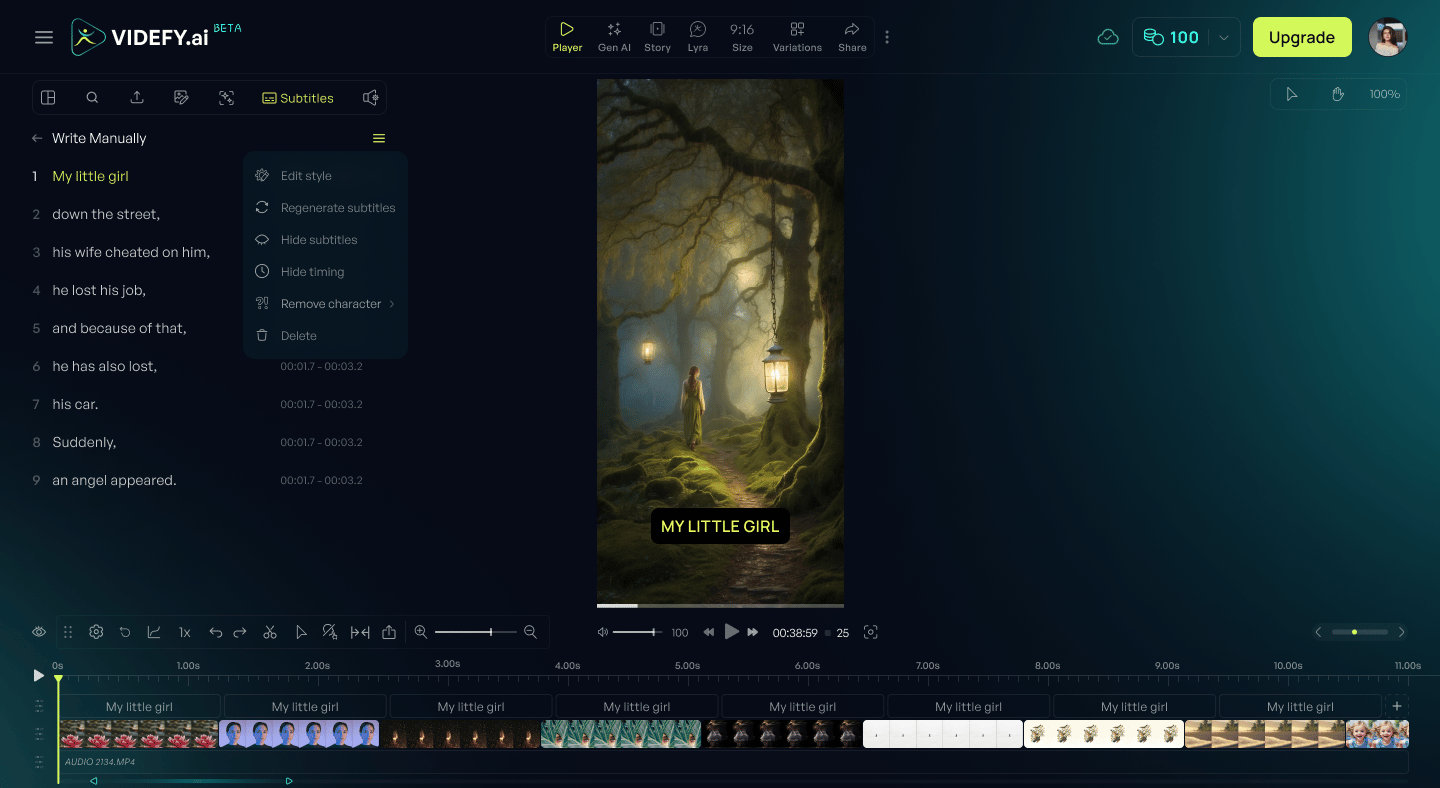Screen dimensions: 1440x788
Task: Open the AI scan sparkle panel
Action: click(226, 98)
